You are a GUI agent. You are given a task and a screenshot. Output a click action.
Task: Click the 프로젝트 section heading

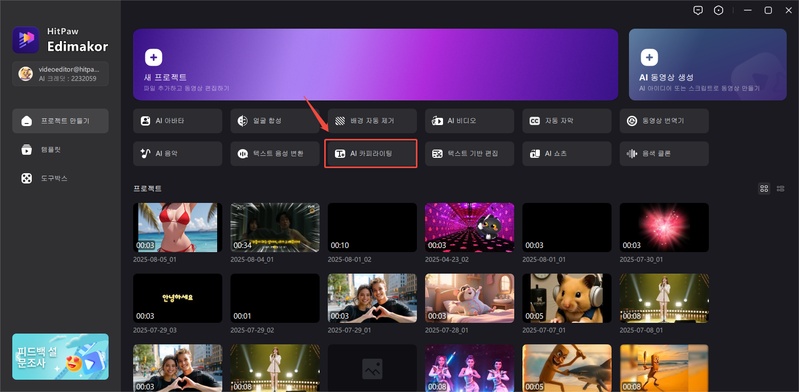coord(147,189)
